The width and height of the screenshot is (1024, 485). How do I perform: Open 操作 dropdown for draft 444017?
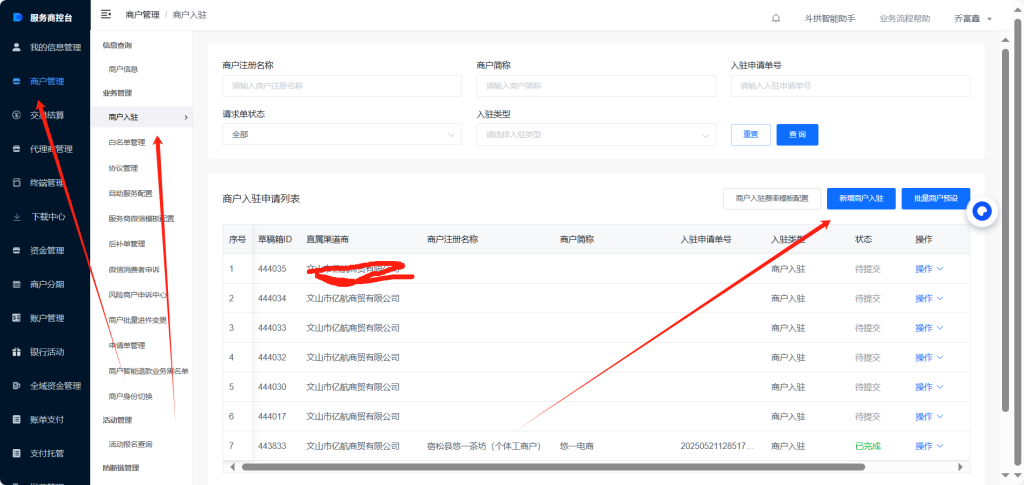click(x=929, y=416)
